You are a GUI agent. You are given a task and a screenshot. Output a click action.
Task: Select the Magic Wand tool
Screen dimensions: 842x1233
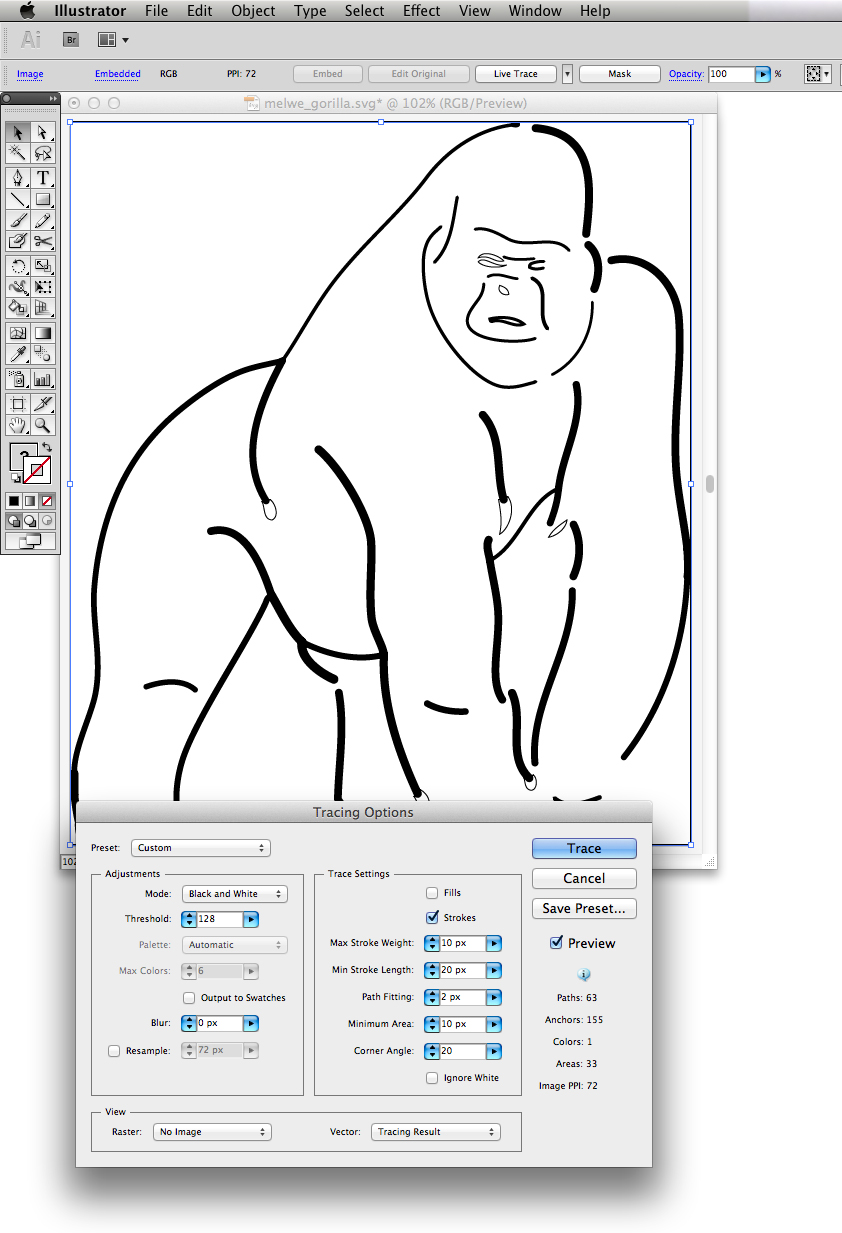coord(17,153)
